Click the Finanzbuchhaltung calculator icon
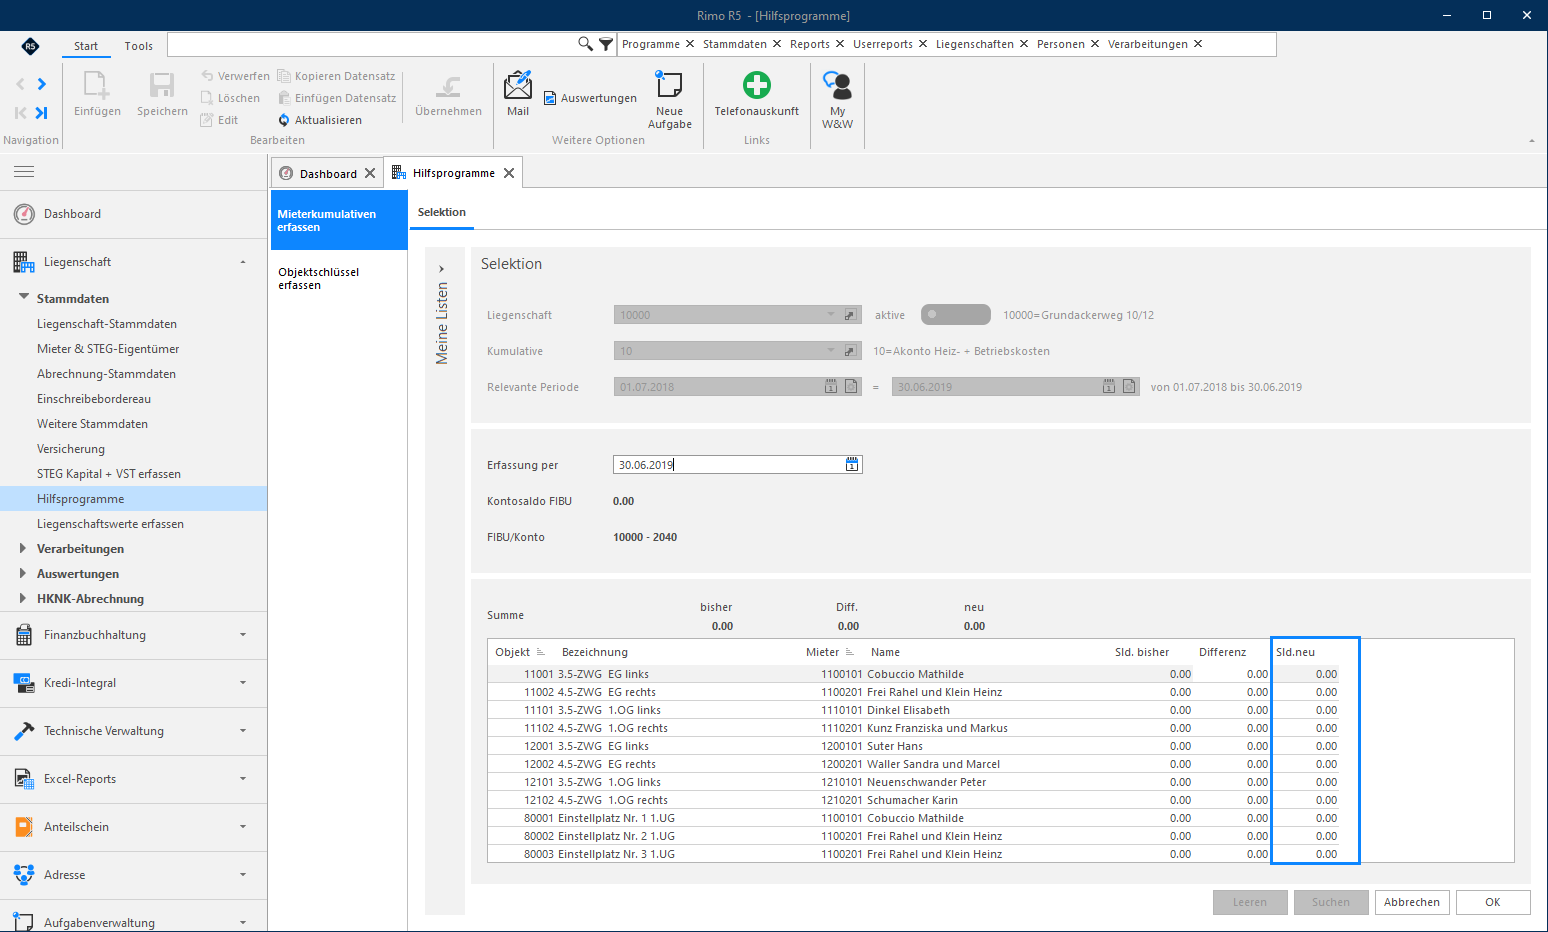 coord(24,635)
